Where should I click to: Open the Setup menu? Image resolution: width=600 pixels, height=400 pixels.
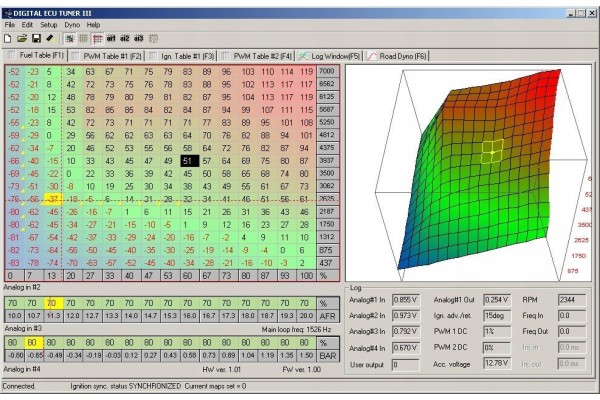(49, 25)
